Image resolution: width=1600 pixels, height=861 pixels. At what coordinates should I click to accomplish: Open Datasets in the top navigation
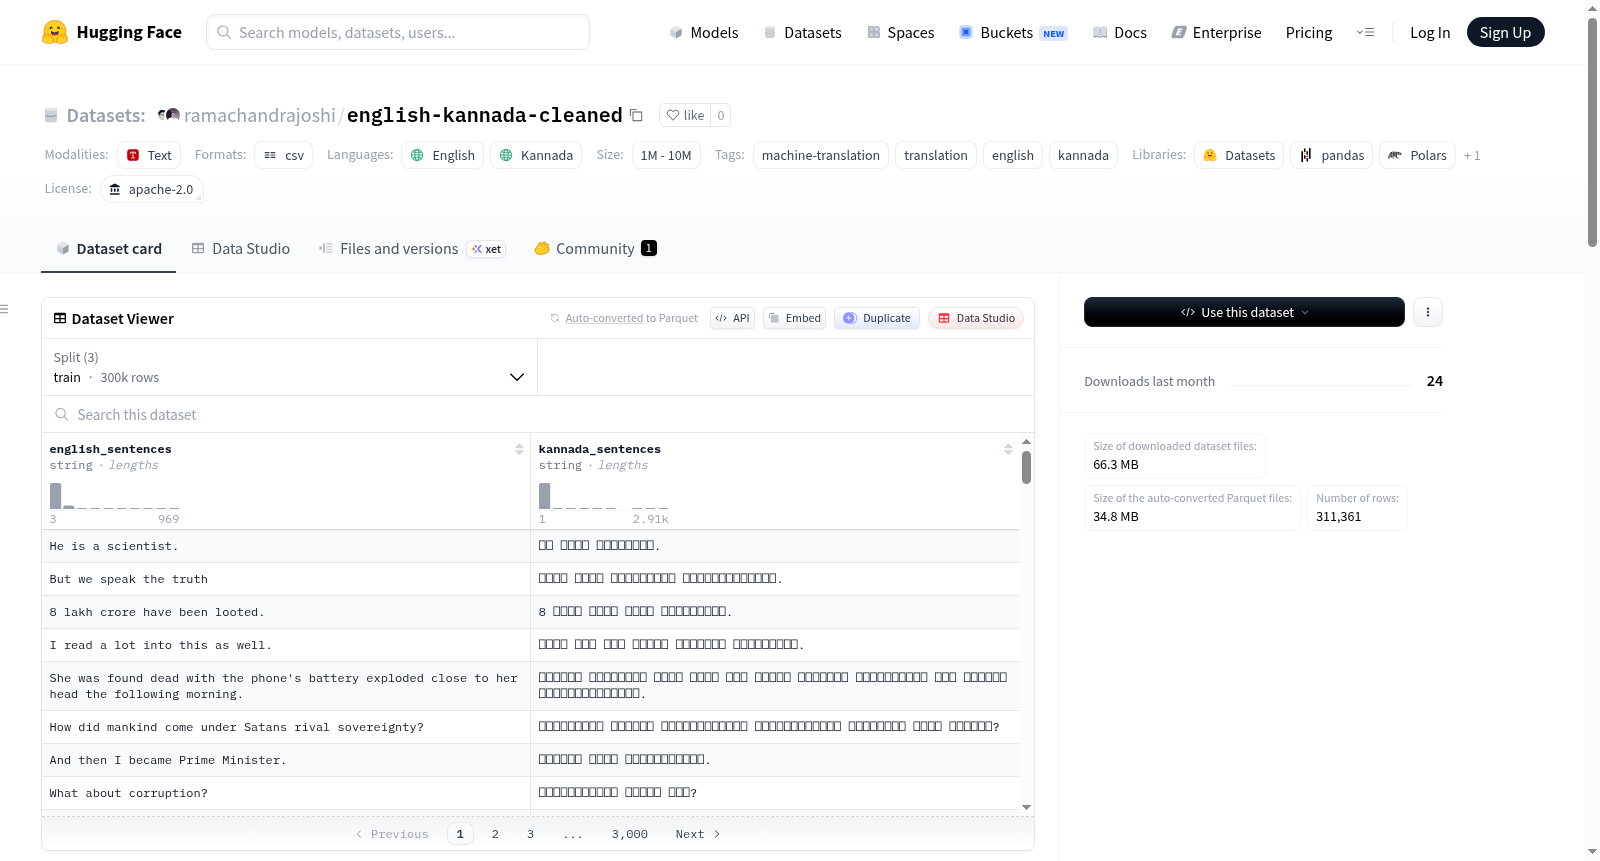(x=802, y=33)
